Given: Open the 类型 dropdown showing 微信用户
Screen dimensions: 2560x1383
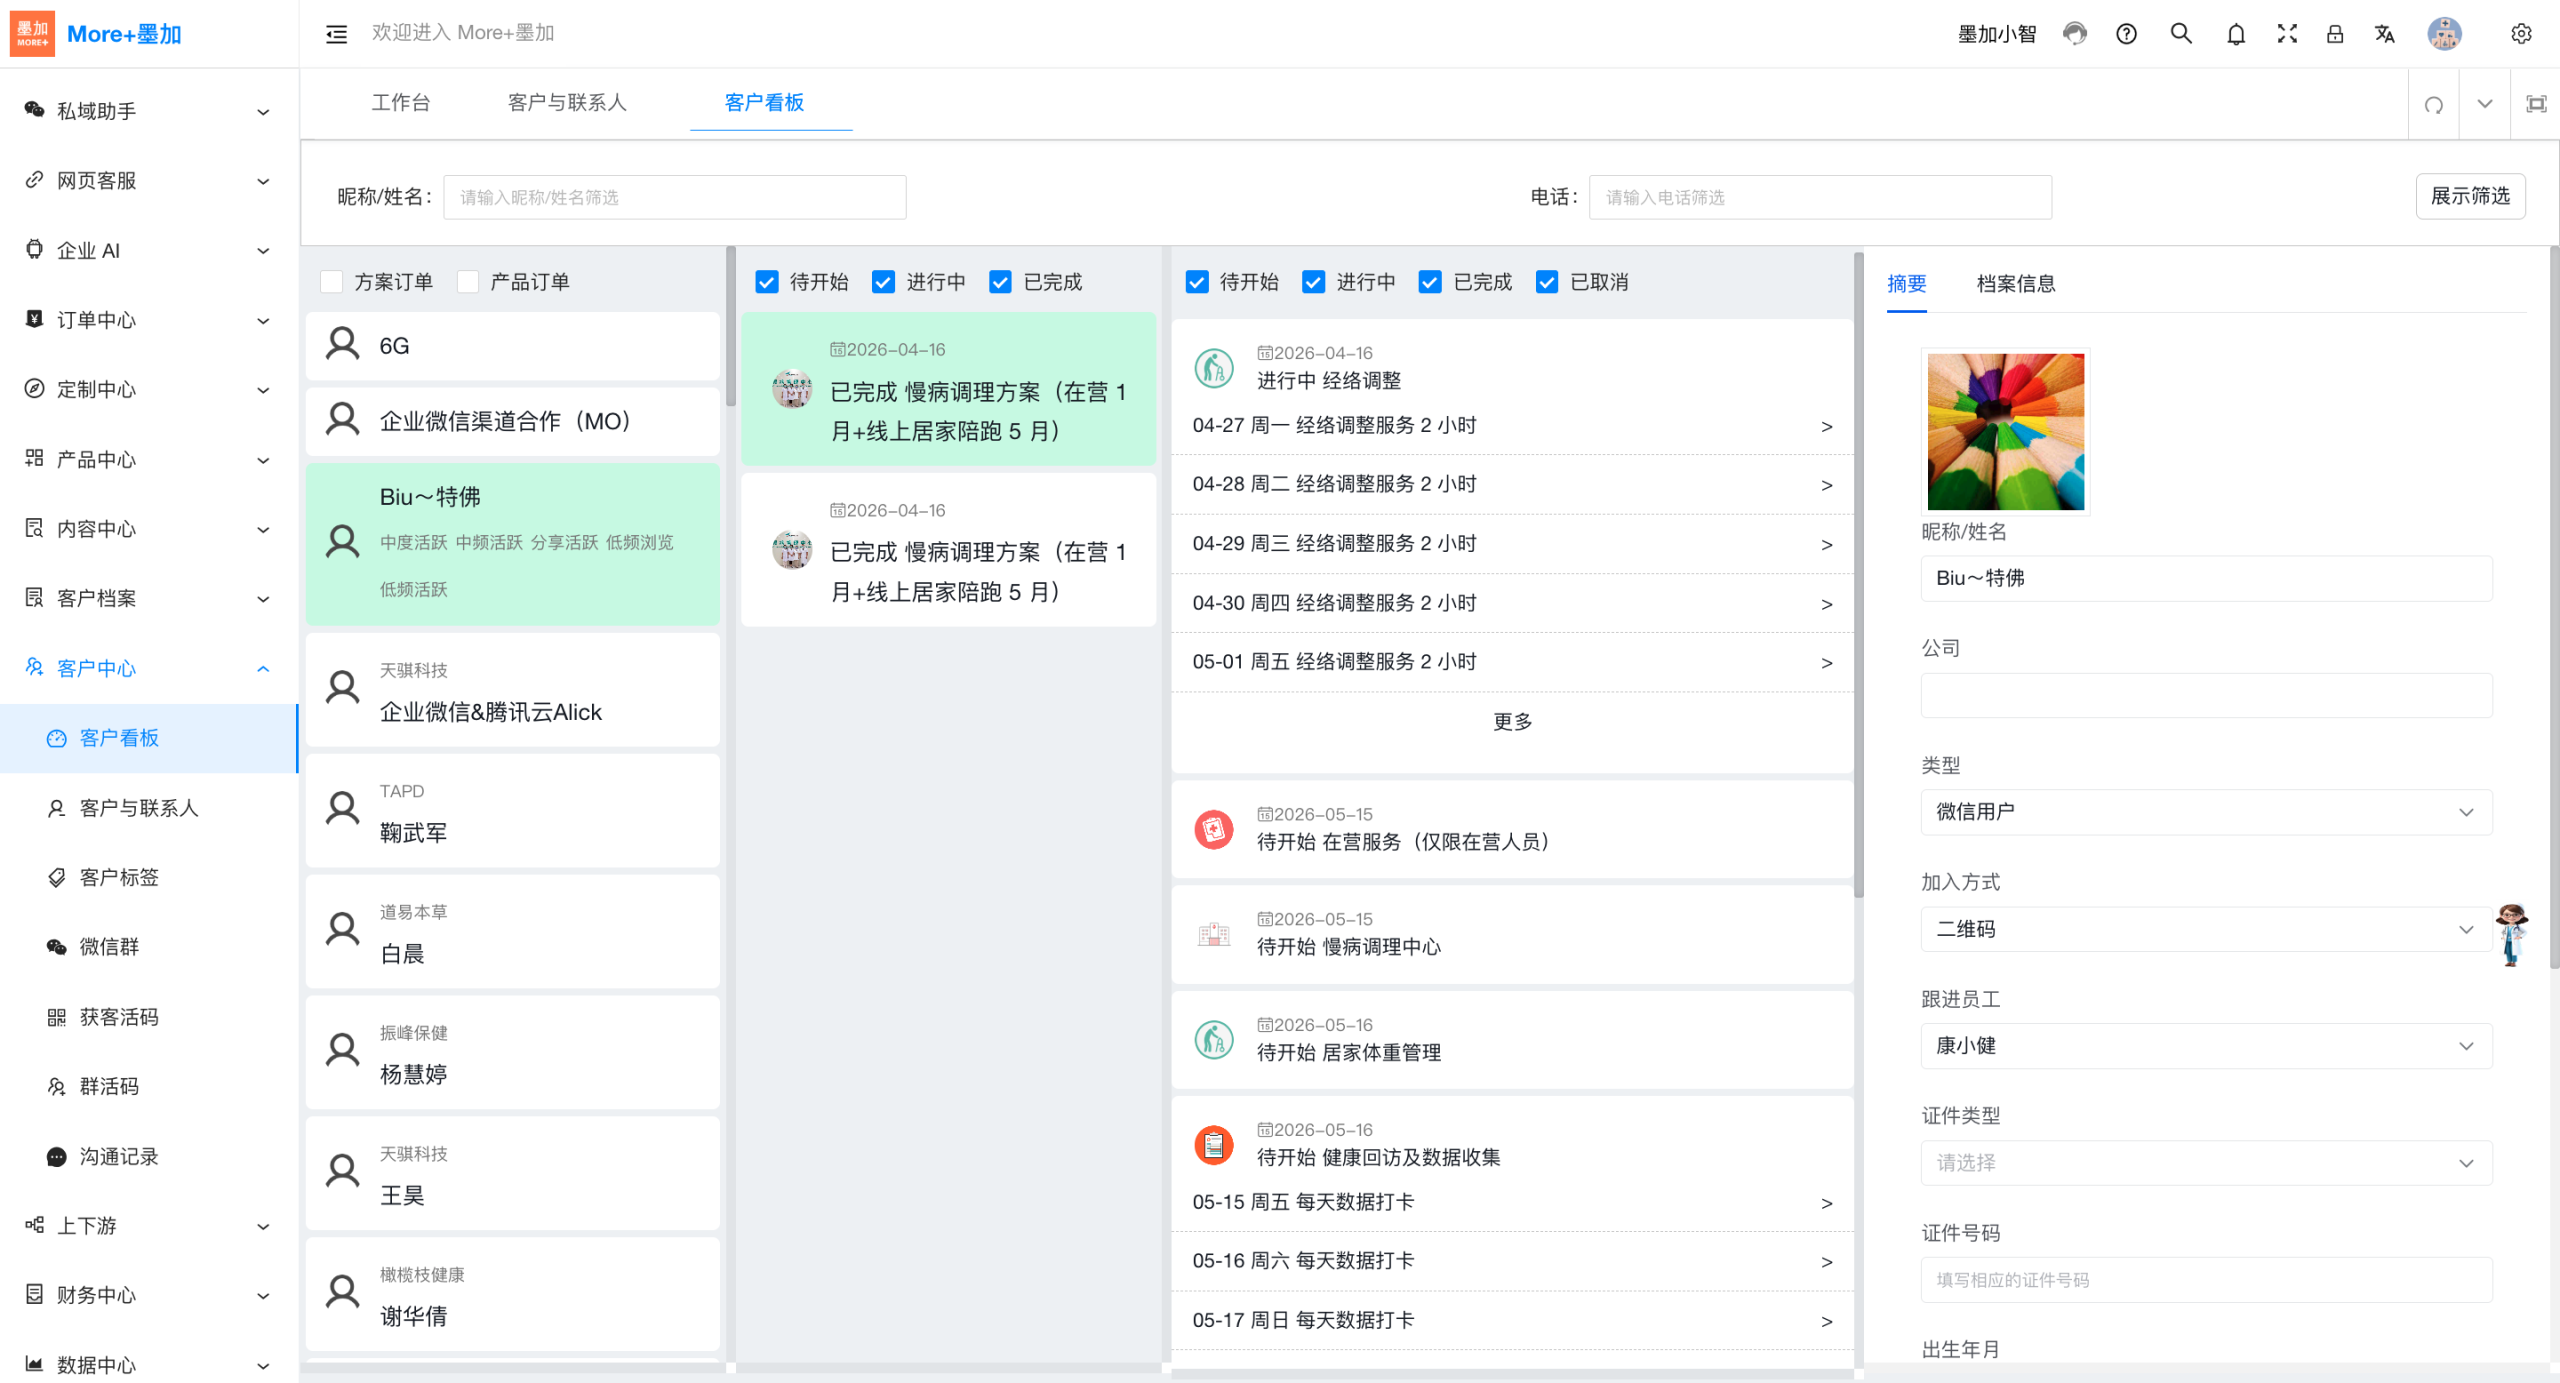Looking at the screenshot, I should point(2205,811).
